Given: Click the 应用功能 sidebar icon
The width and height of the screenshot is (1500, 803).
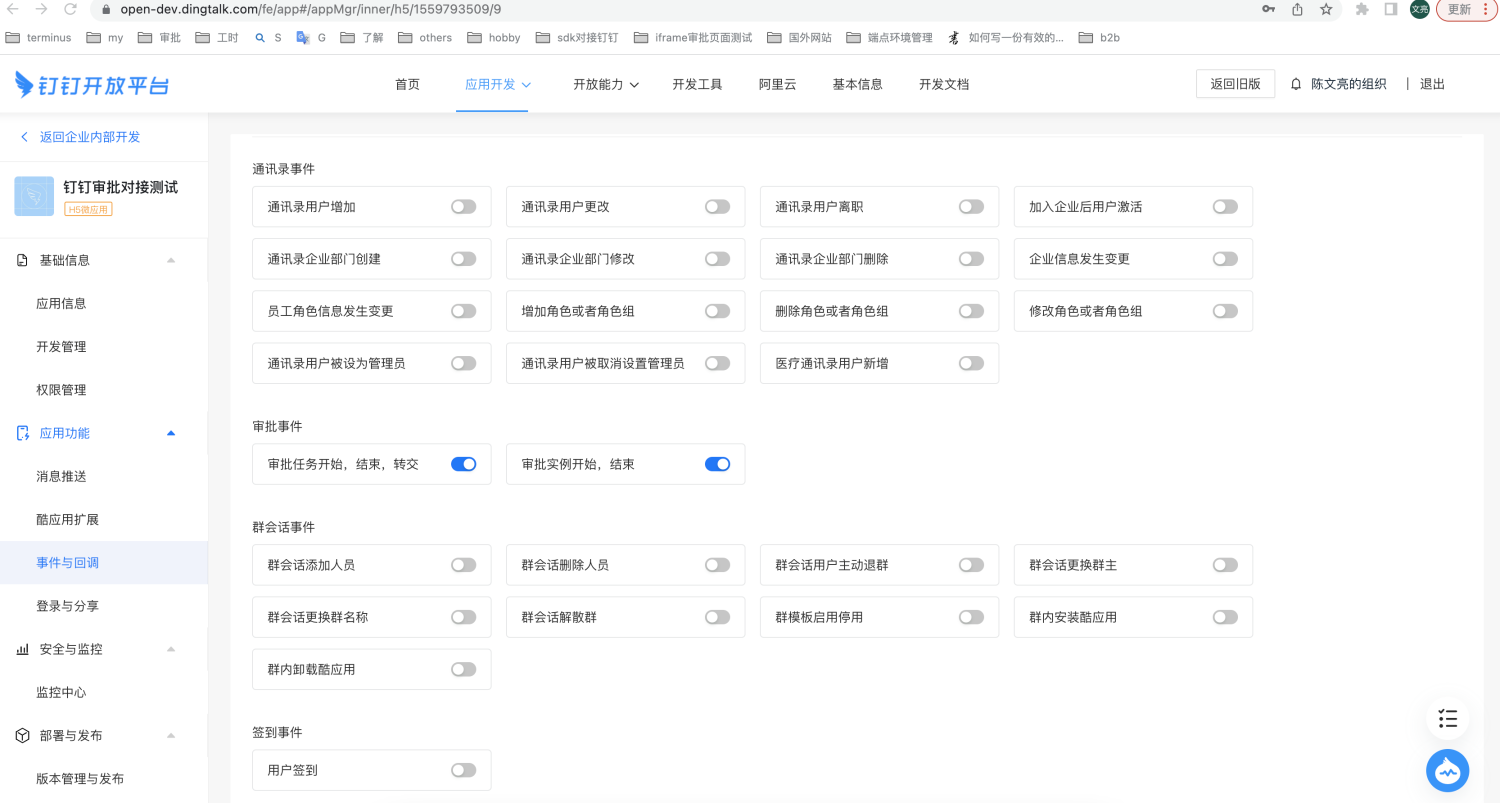Looking at the screenshot, I should (23, 433).
